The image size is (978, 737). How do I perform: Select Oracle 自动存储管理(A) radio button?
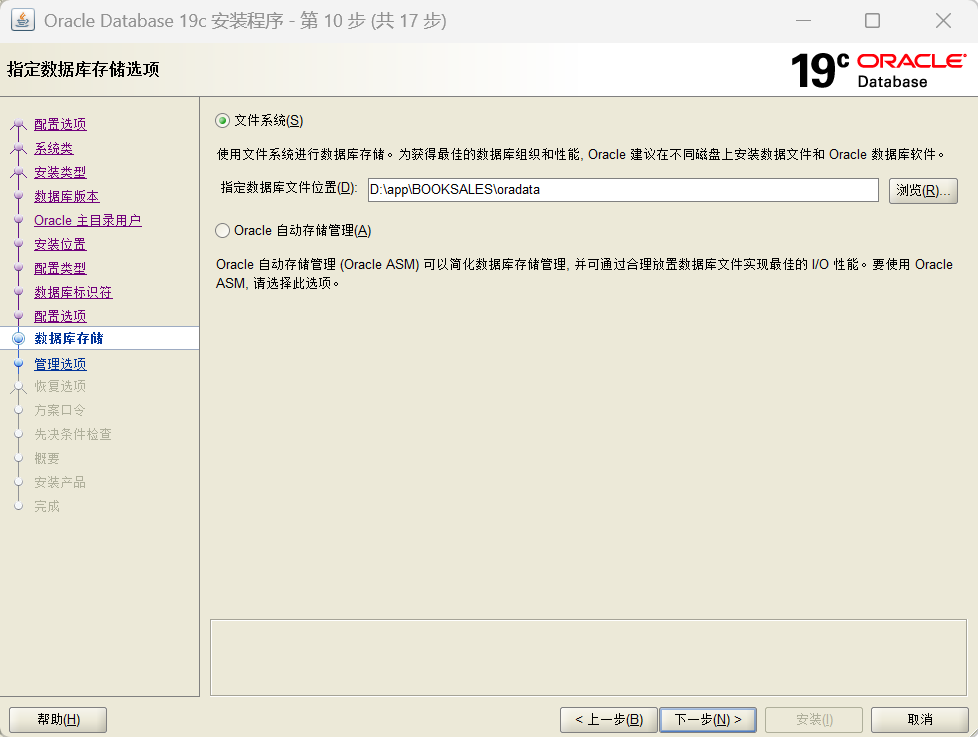[x=223, y=231]
